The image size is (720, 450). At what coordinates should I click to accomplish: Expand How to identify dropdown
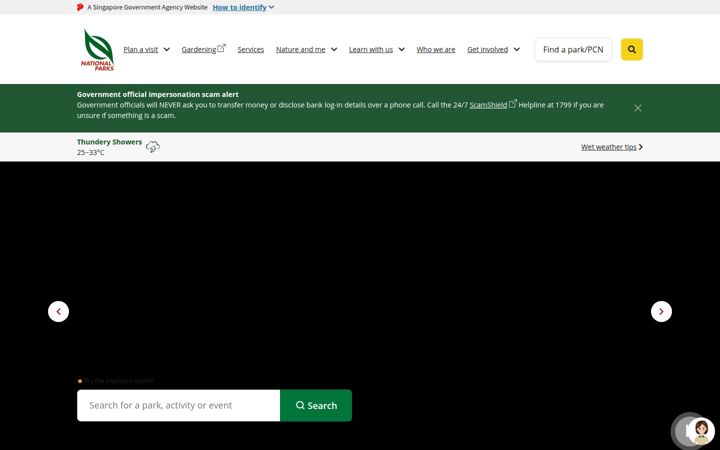click(x=243, y=7)
